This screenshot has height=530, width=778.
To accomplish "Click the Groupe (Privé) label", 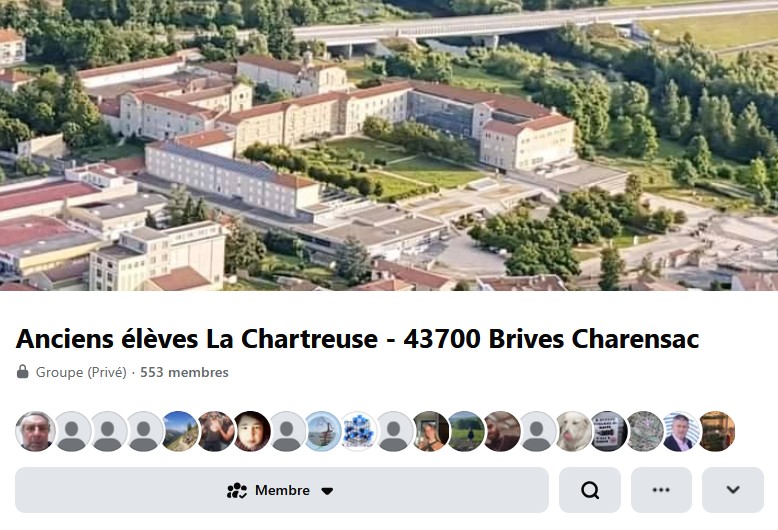I will click(81, 372).
